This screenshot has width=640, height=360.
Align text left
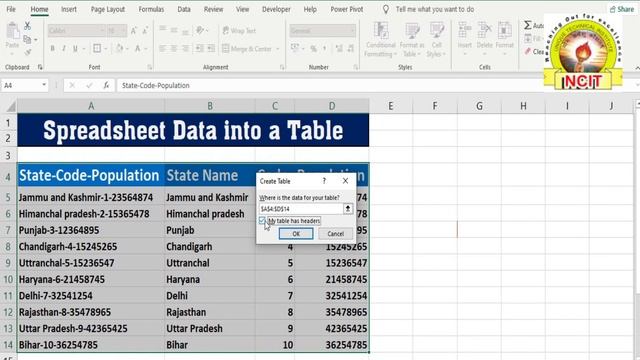coord(162,49)
